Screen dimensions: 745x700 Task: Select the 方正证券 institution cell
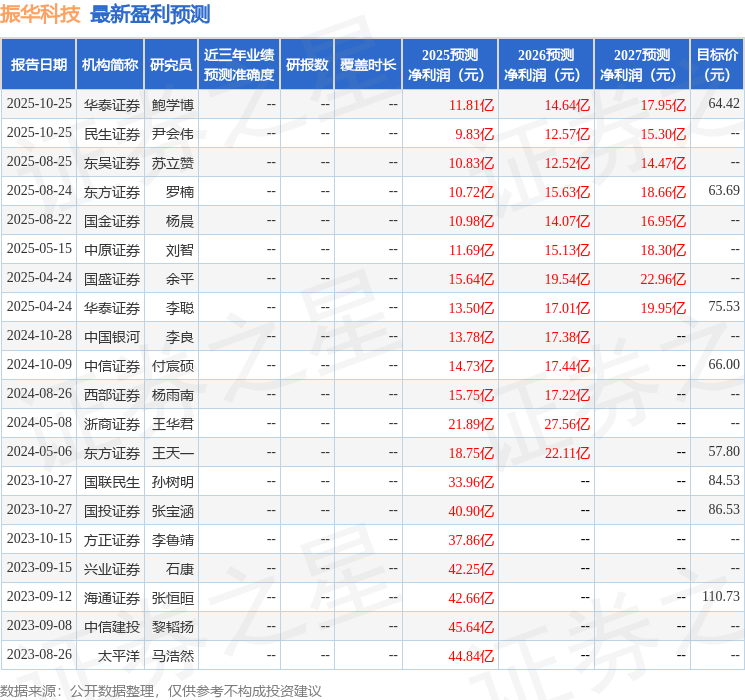(x=112, y=540)
